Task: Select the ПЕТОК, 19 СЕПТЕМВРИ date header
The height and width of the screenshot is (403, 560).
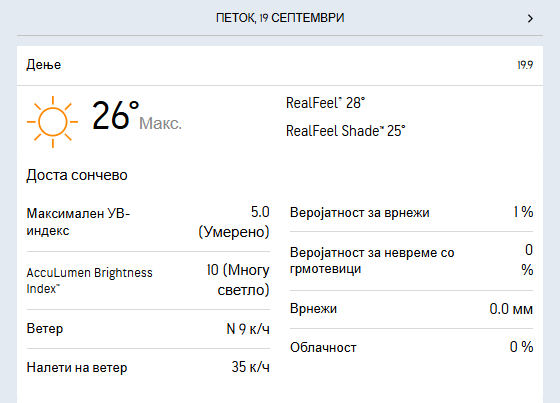Action: [280, 18]
